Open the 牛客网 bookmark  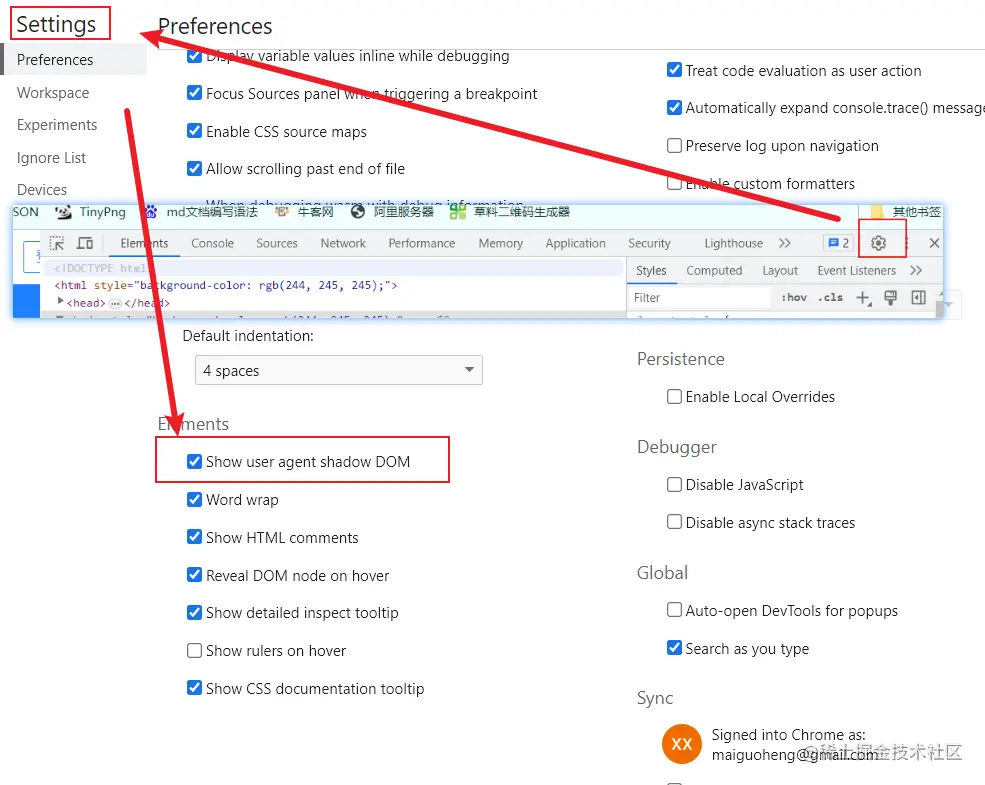[x=305, y=212]
